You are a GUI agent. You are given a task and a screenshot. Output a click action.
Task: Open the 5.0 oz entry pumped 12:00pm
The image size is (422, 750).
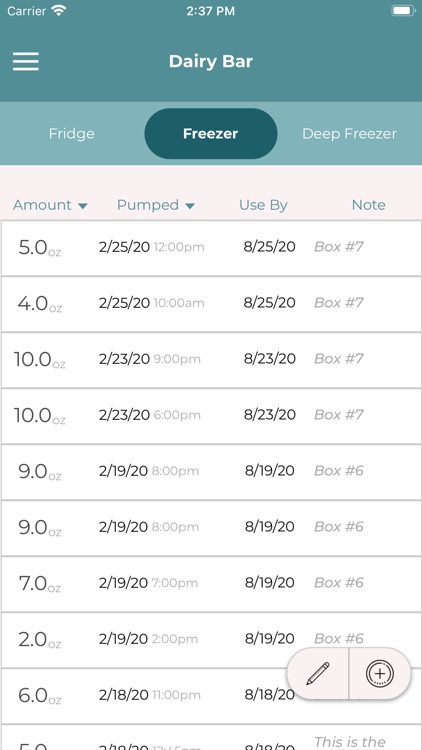click(x=211, y=248)
